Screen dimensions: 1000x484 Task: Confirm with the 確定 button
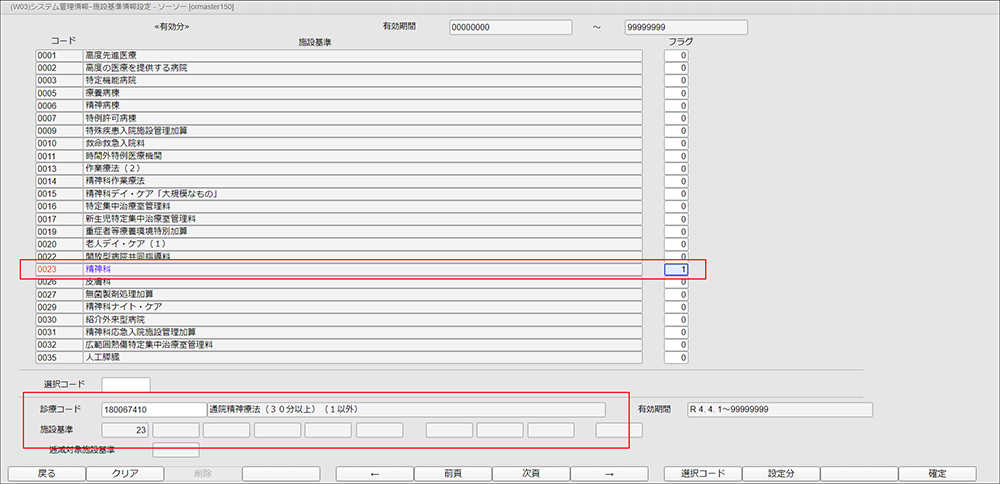(937, 474)
